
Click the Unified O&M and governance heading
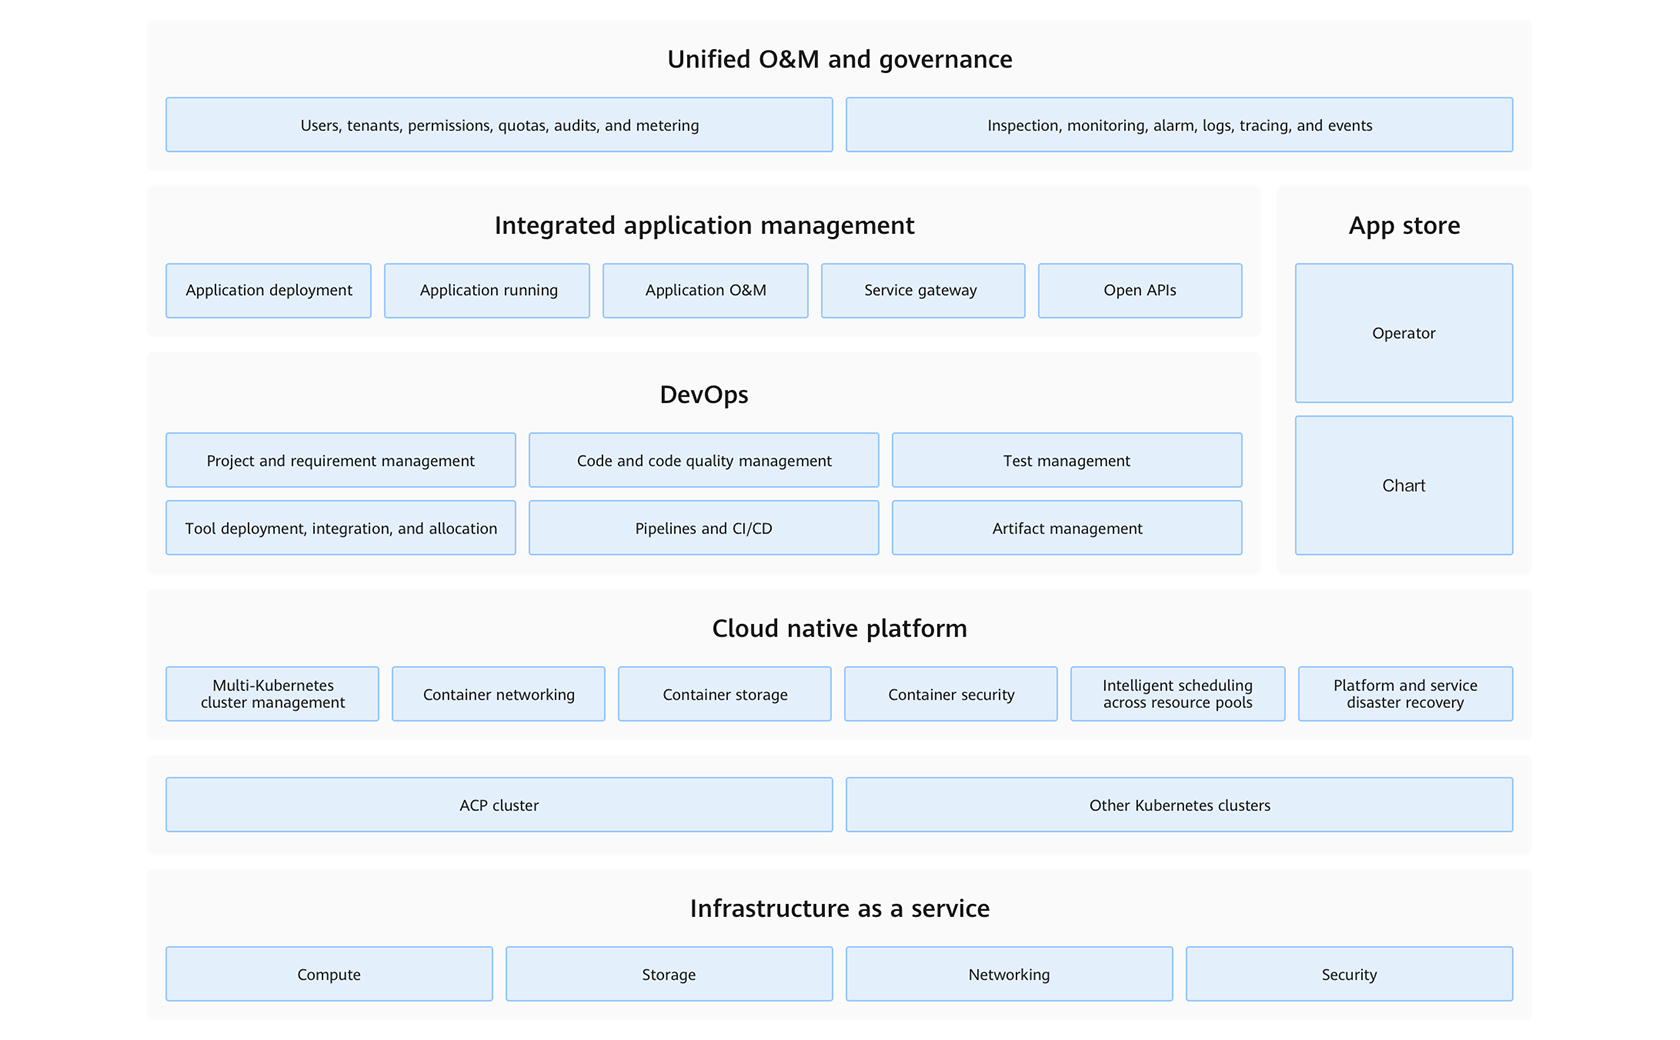[x=840, y=60]
